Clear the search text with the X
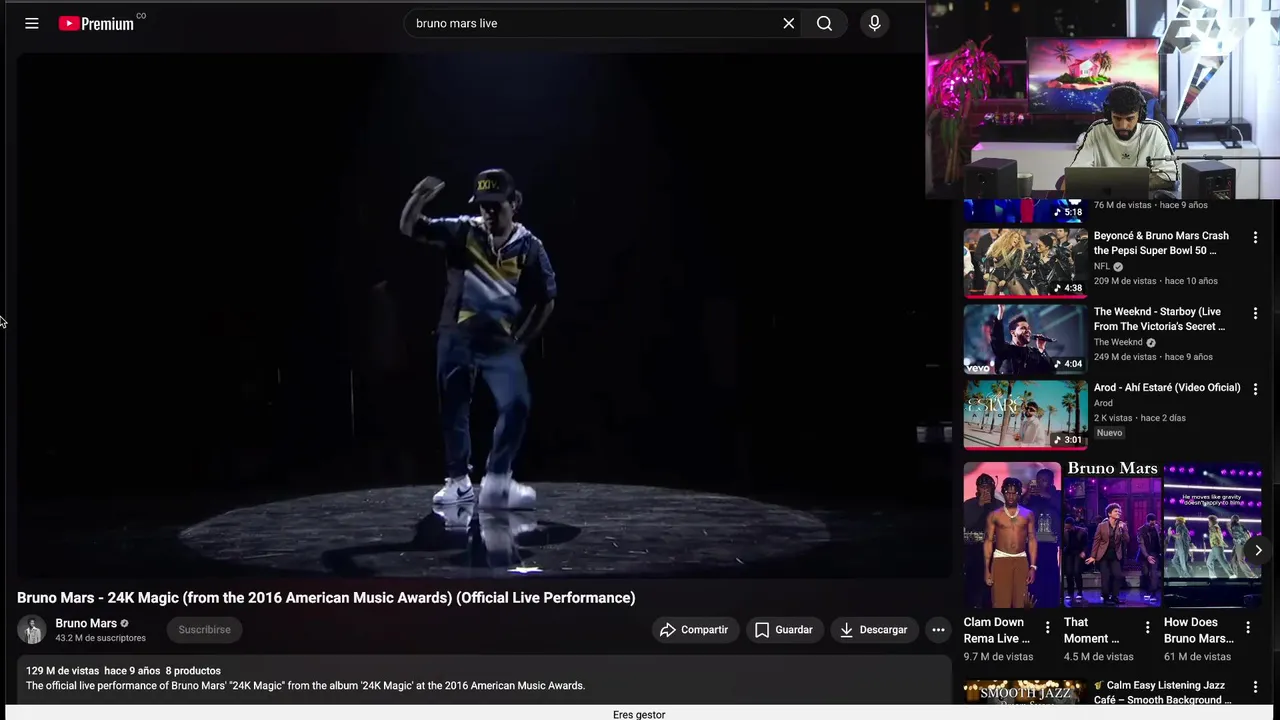 (788, 23)
